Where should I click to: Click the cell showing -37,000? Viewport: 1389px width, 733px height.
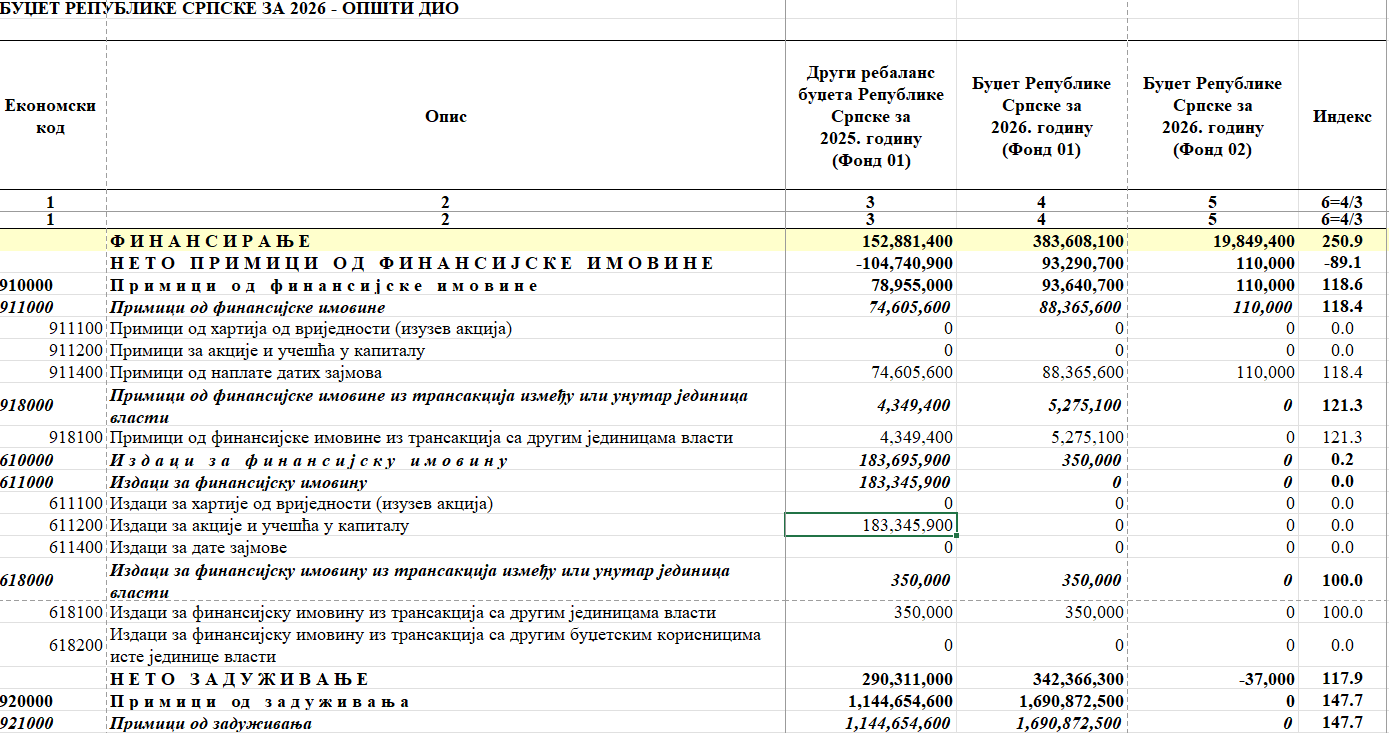[x=1266, y=680]
